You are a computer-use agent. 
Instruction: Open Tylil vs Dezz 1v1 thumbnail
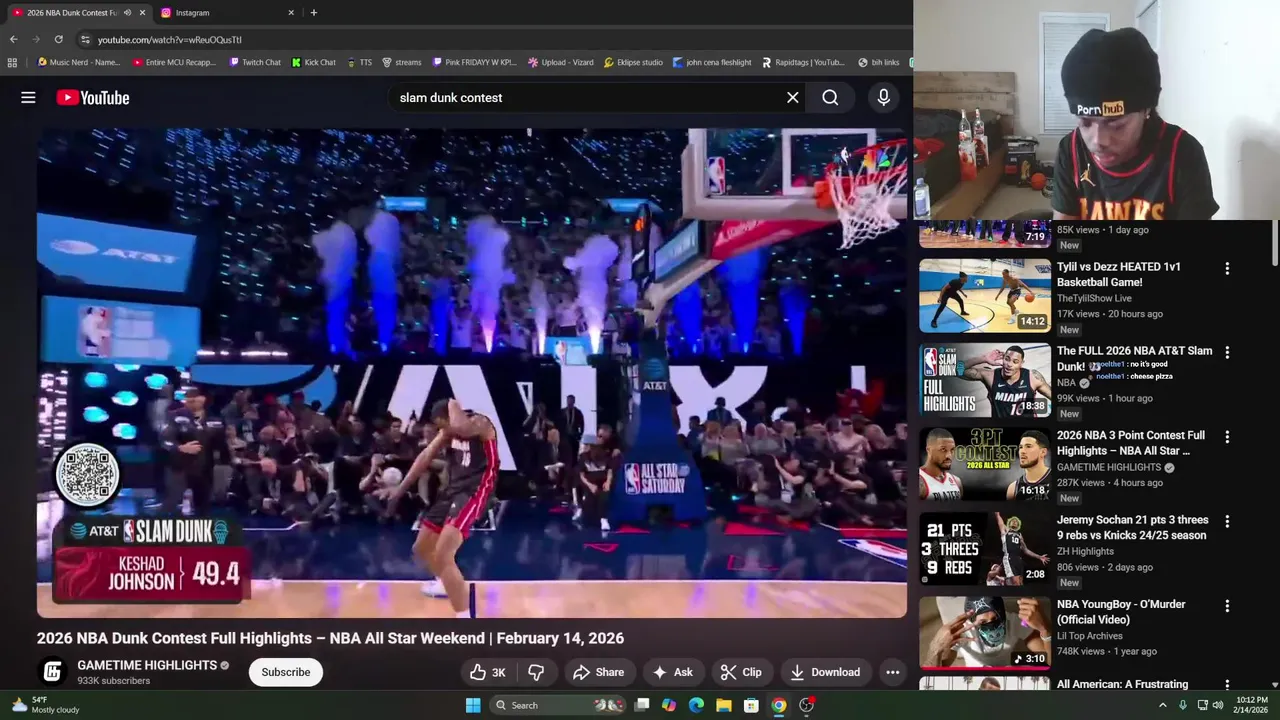(x=985, y=296)
